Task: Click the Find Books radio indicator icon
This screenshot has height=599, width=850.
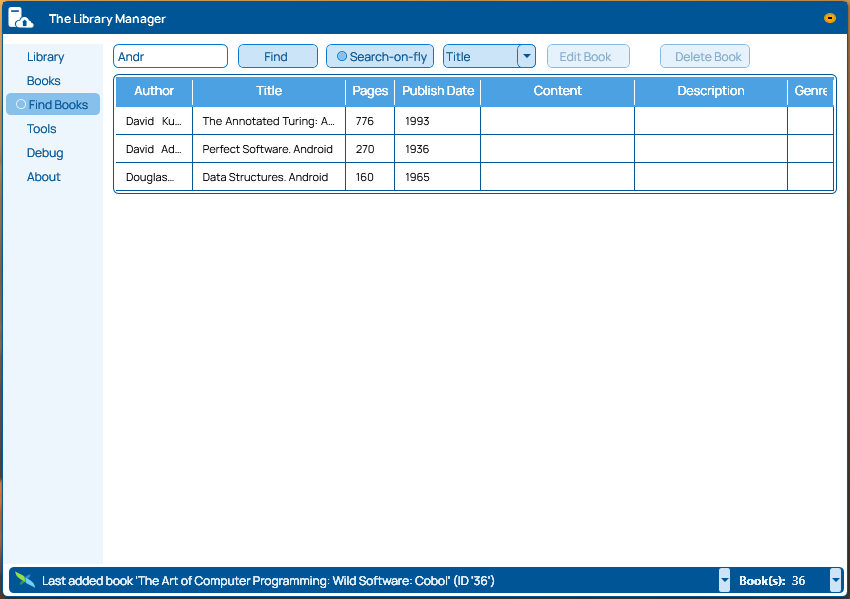Action: [19, 104]
